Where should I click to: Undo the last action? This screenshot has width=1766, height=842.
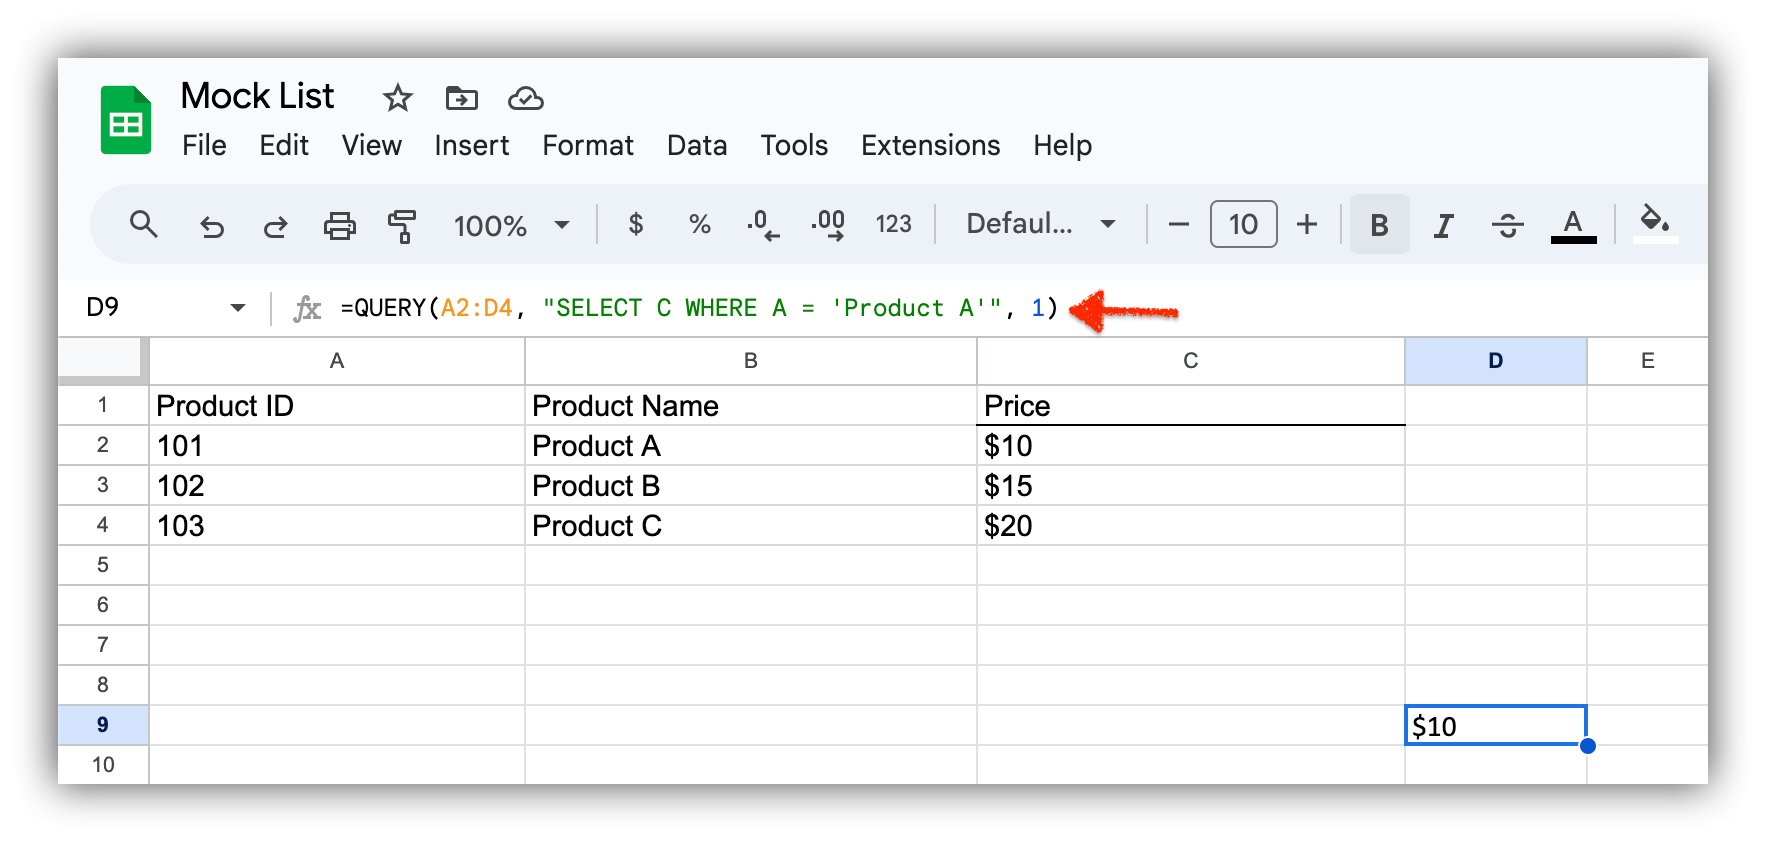tap(211, 226)
